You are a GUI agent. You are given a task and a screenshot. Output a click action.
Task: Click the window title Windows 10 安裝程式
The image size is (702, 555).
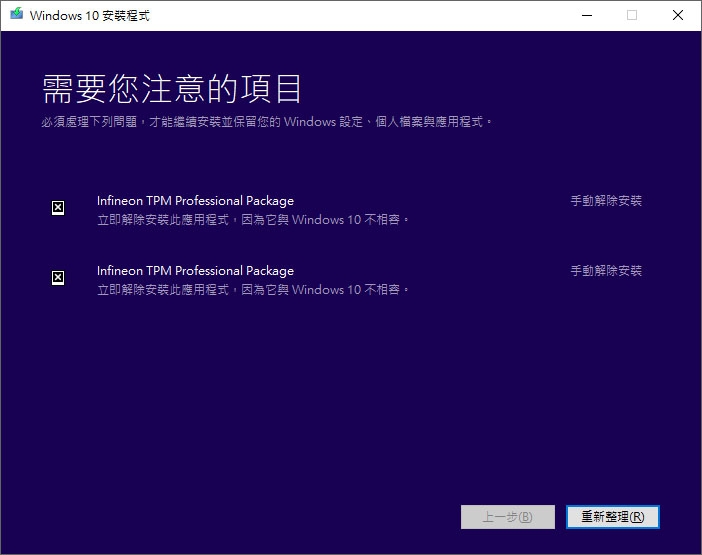click(90, 16)
